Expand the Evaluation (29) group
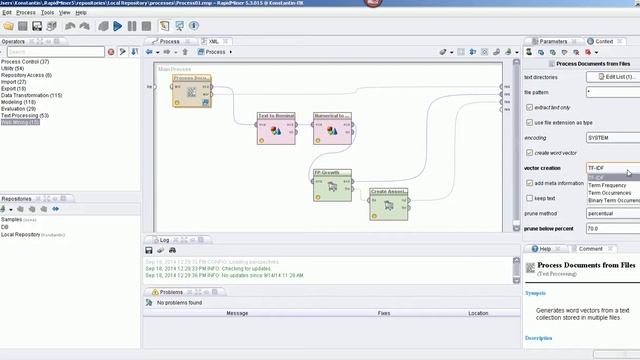640x360 pixels. [x=18, y=109]
